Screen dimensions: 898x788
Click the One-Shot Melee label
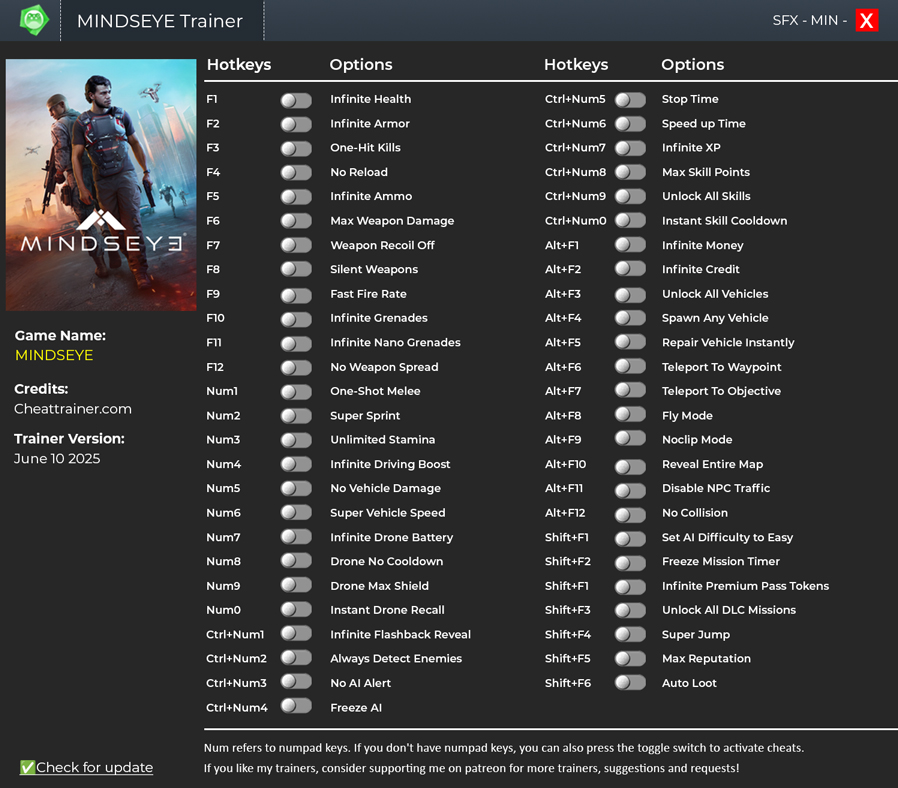coord(375,391)
